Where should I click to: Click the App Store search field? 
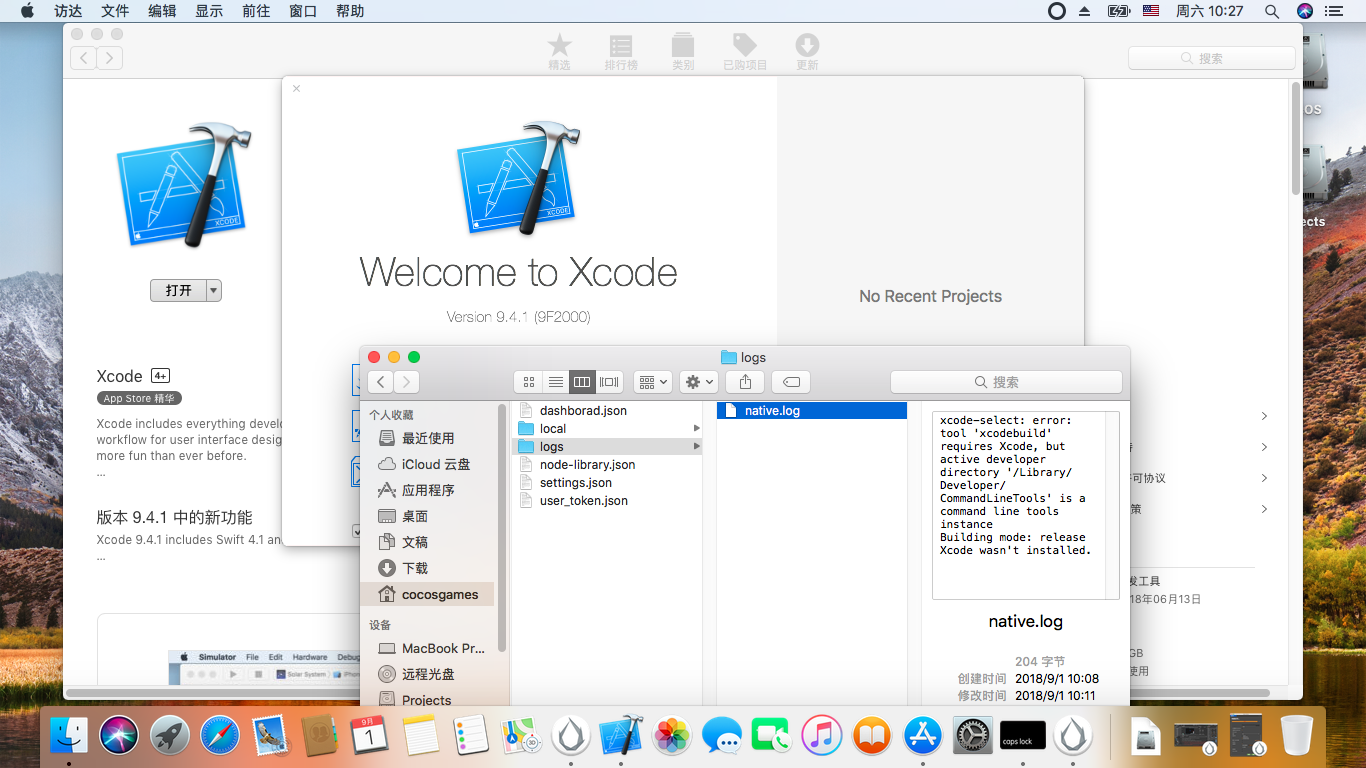pyautogui.click(x=1212, y=58)
